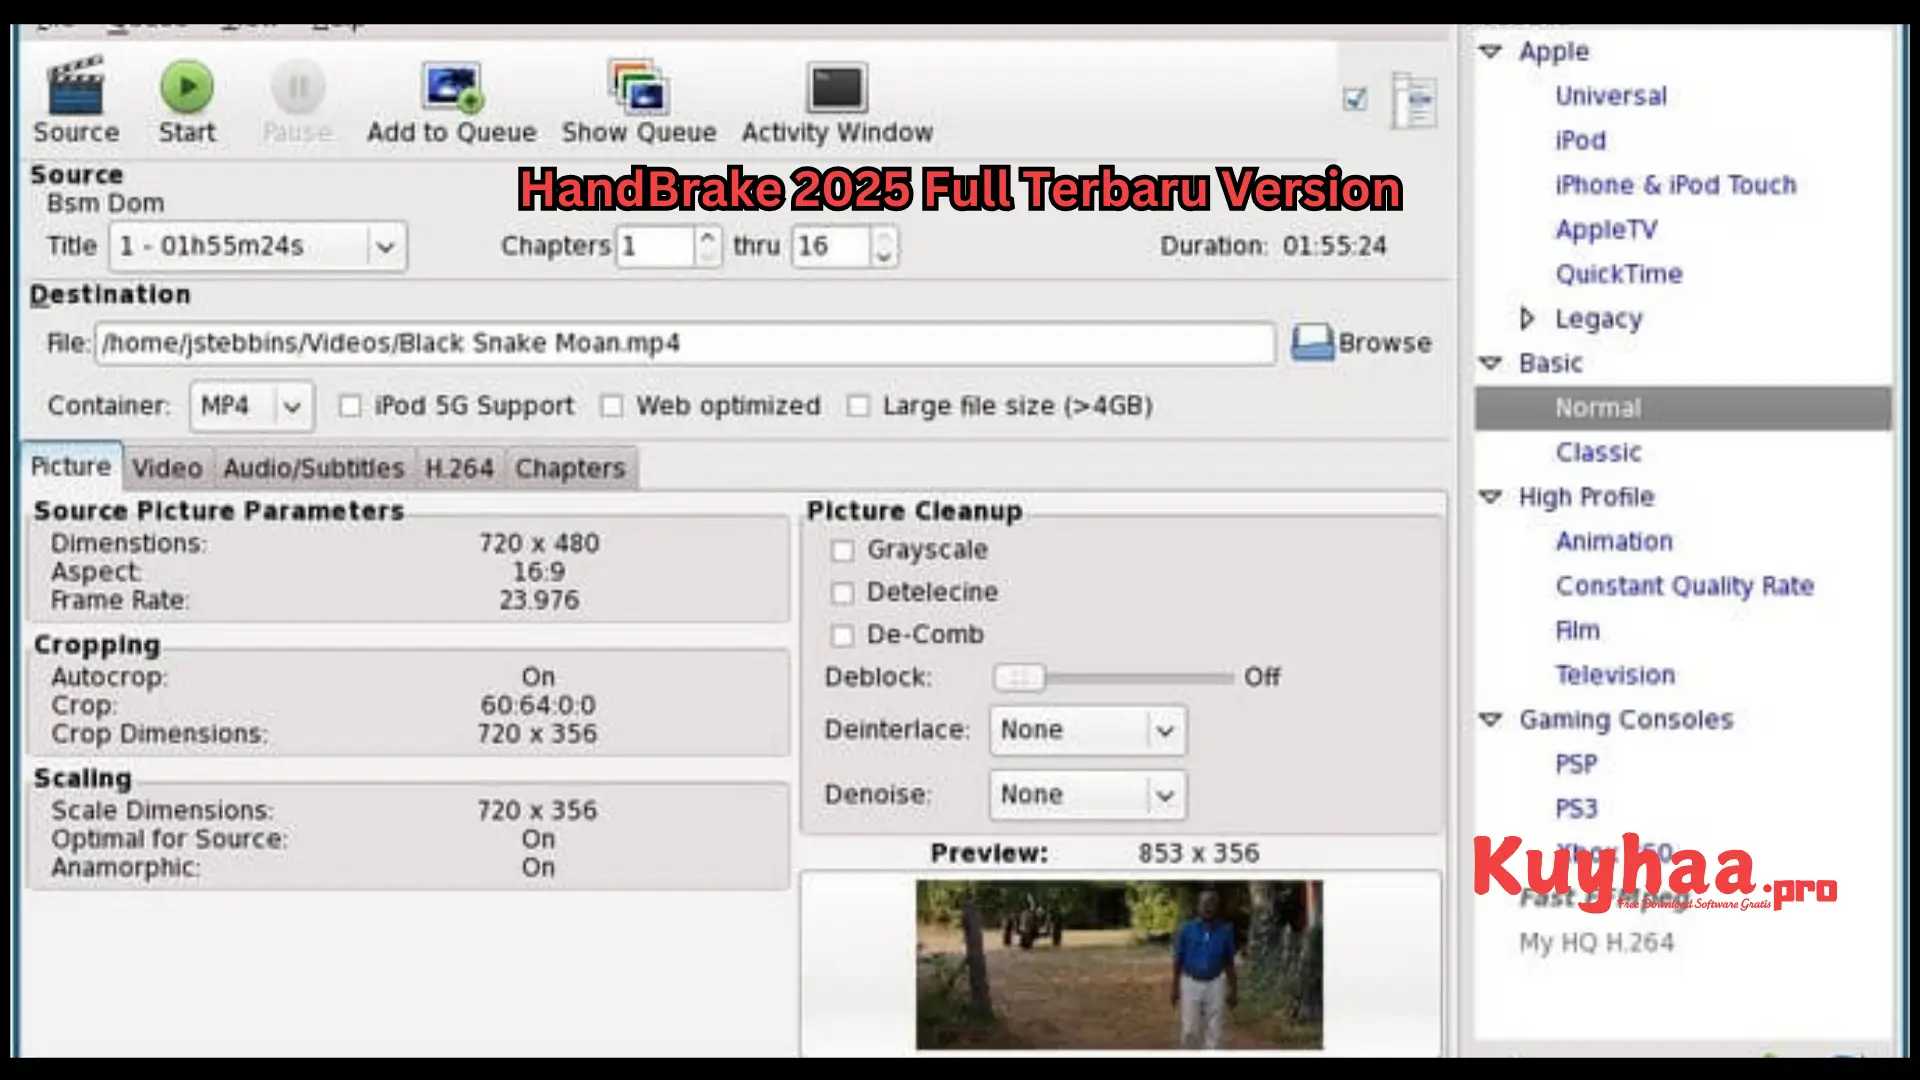Enable Grayscale in Picture Cleanup
1920x1080 pixels.
click(843, 550)
